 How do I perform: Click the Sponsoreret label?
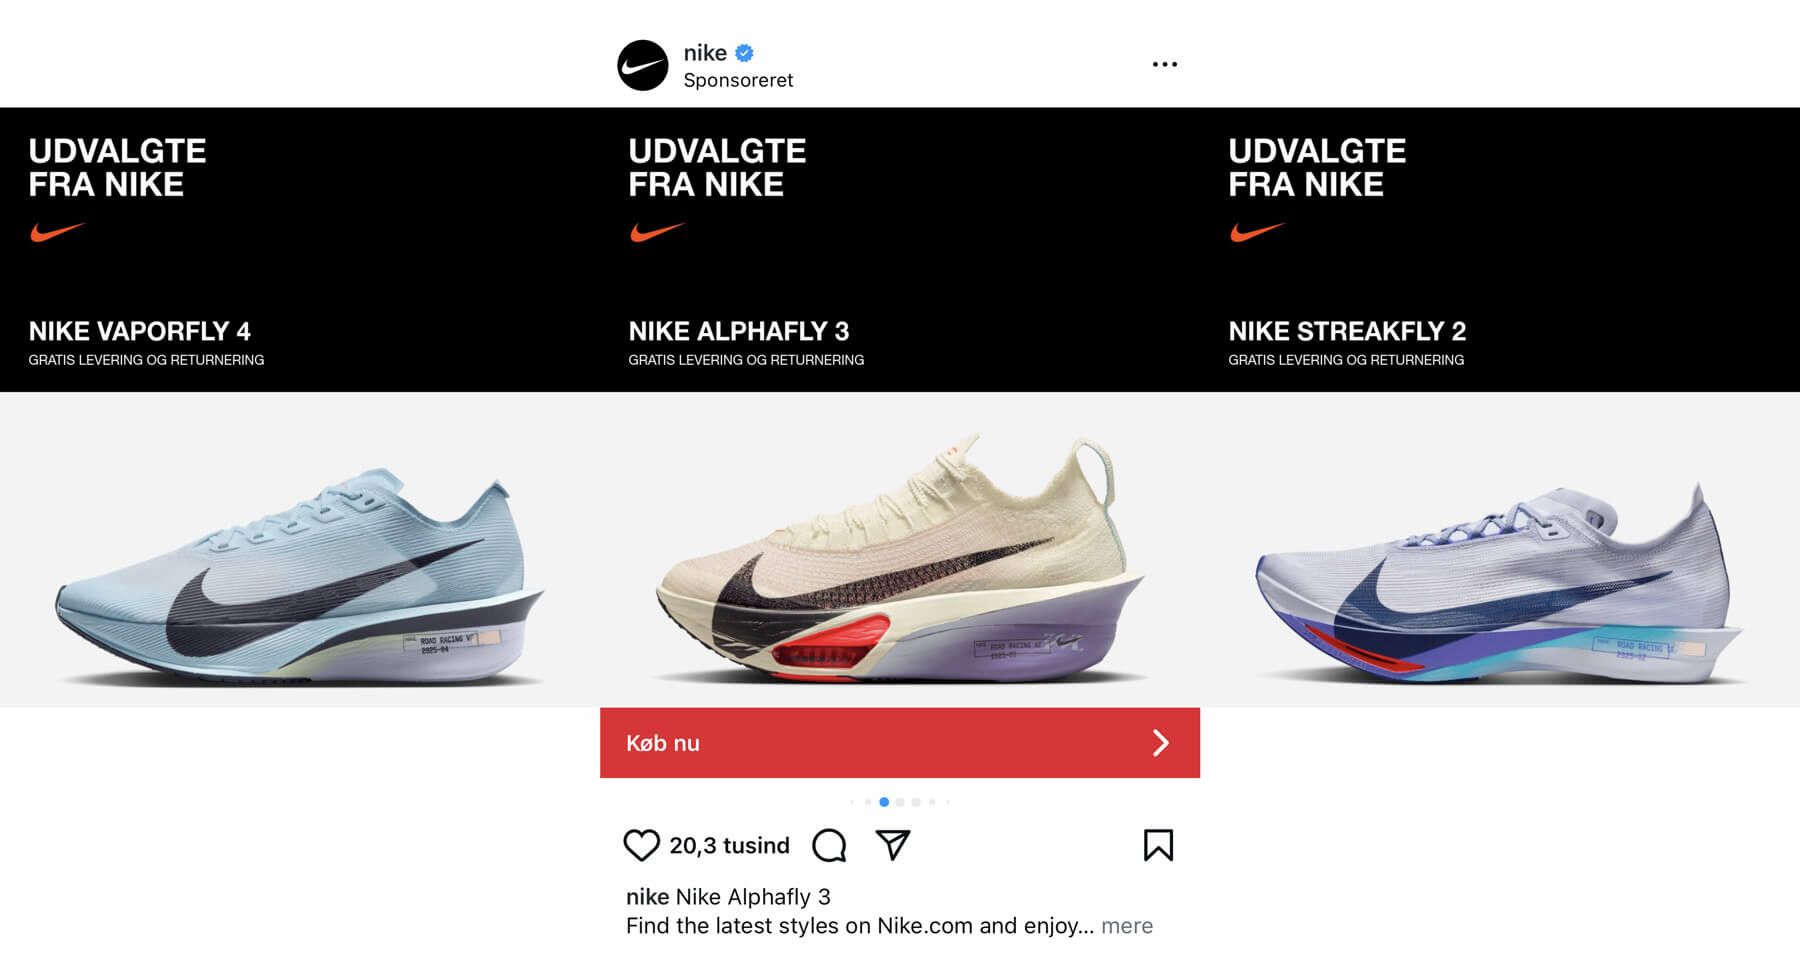[x=738, y=80]
